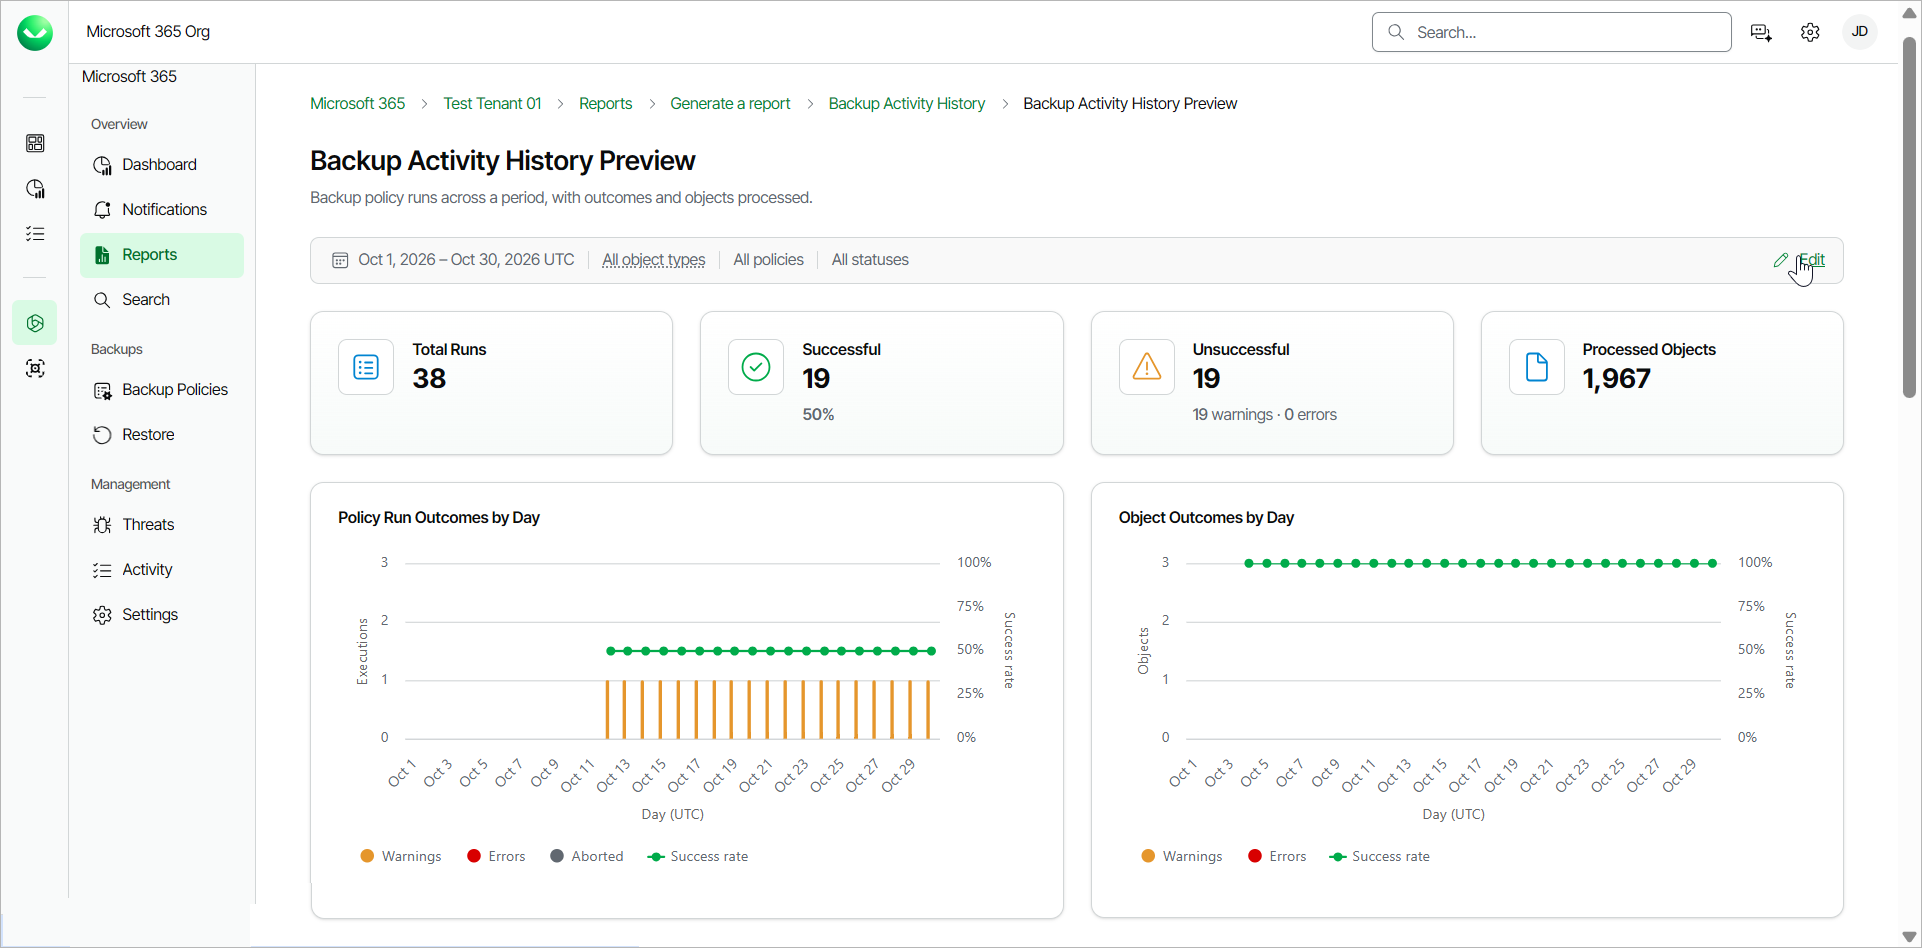The height and width of the screenshot is (948, 1922).
Task: Go to Generate a report breadcrumb
Action: [730, 104]
